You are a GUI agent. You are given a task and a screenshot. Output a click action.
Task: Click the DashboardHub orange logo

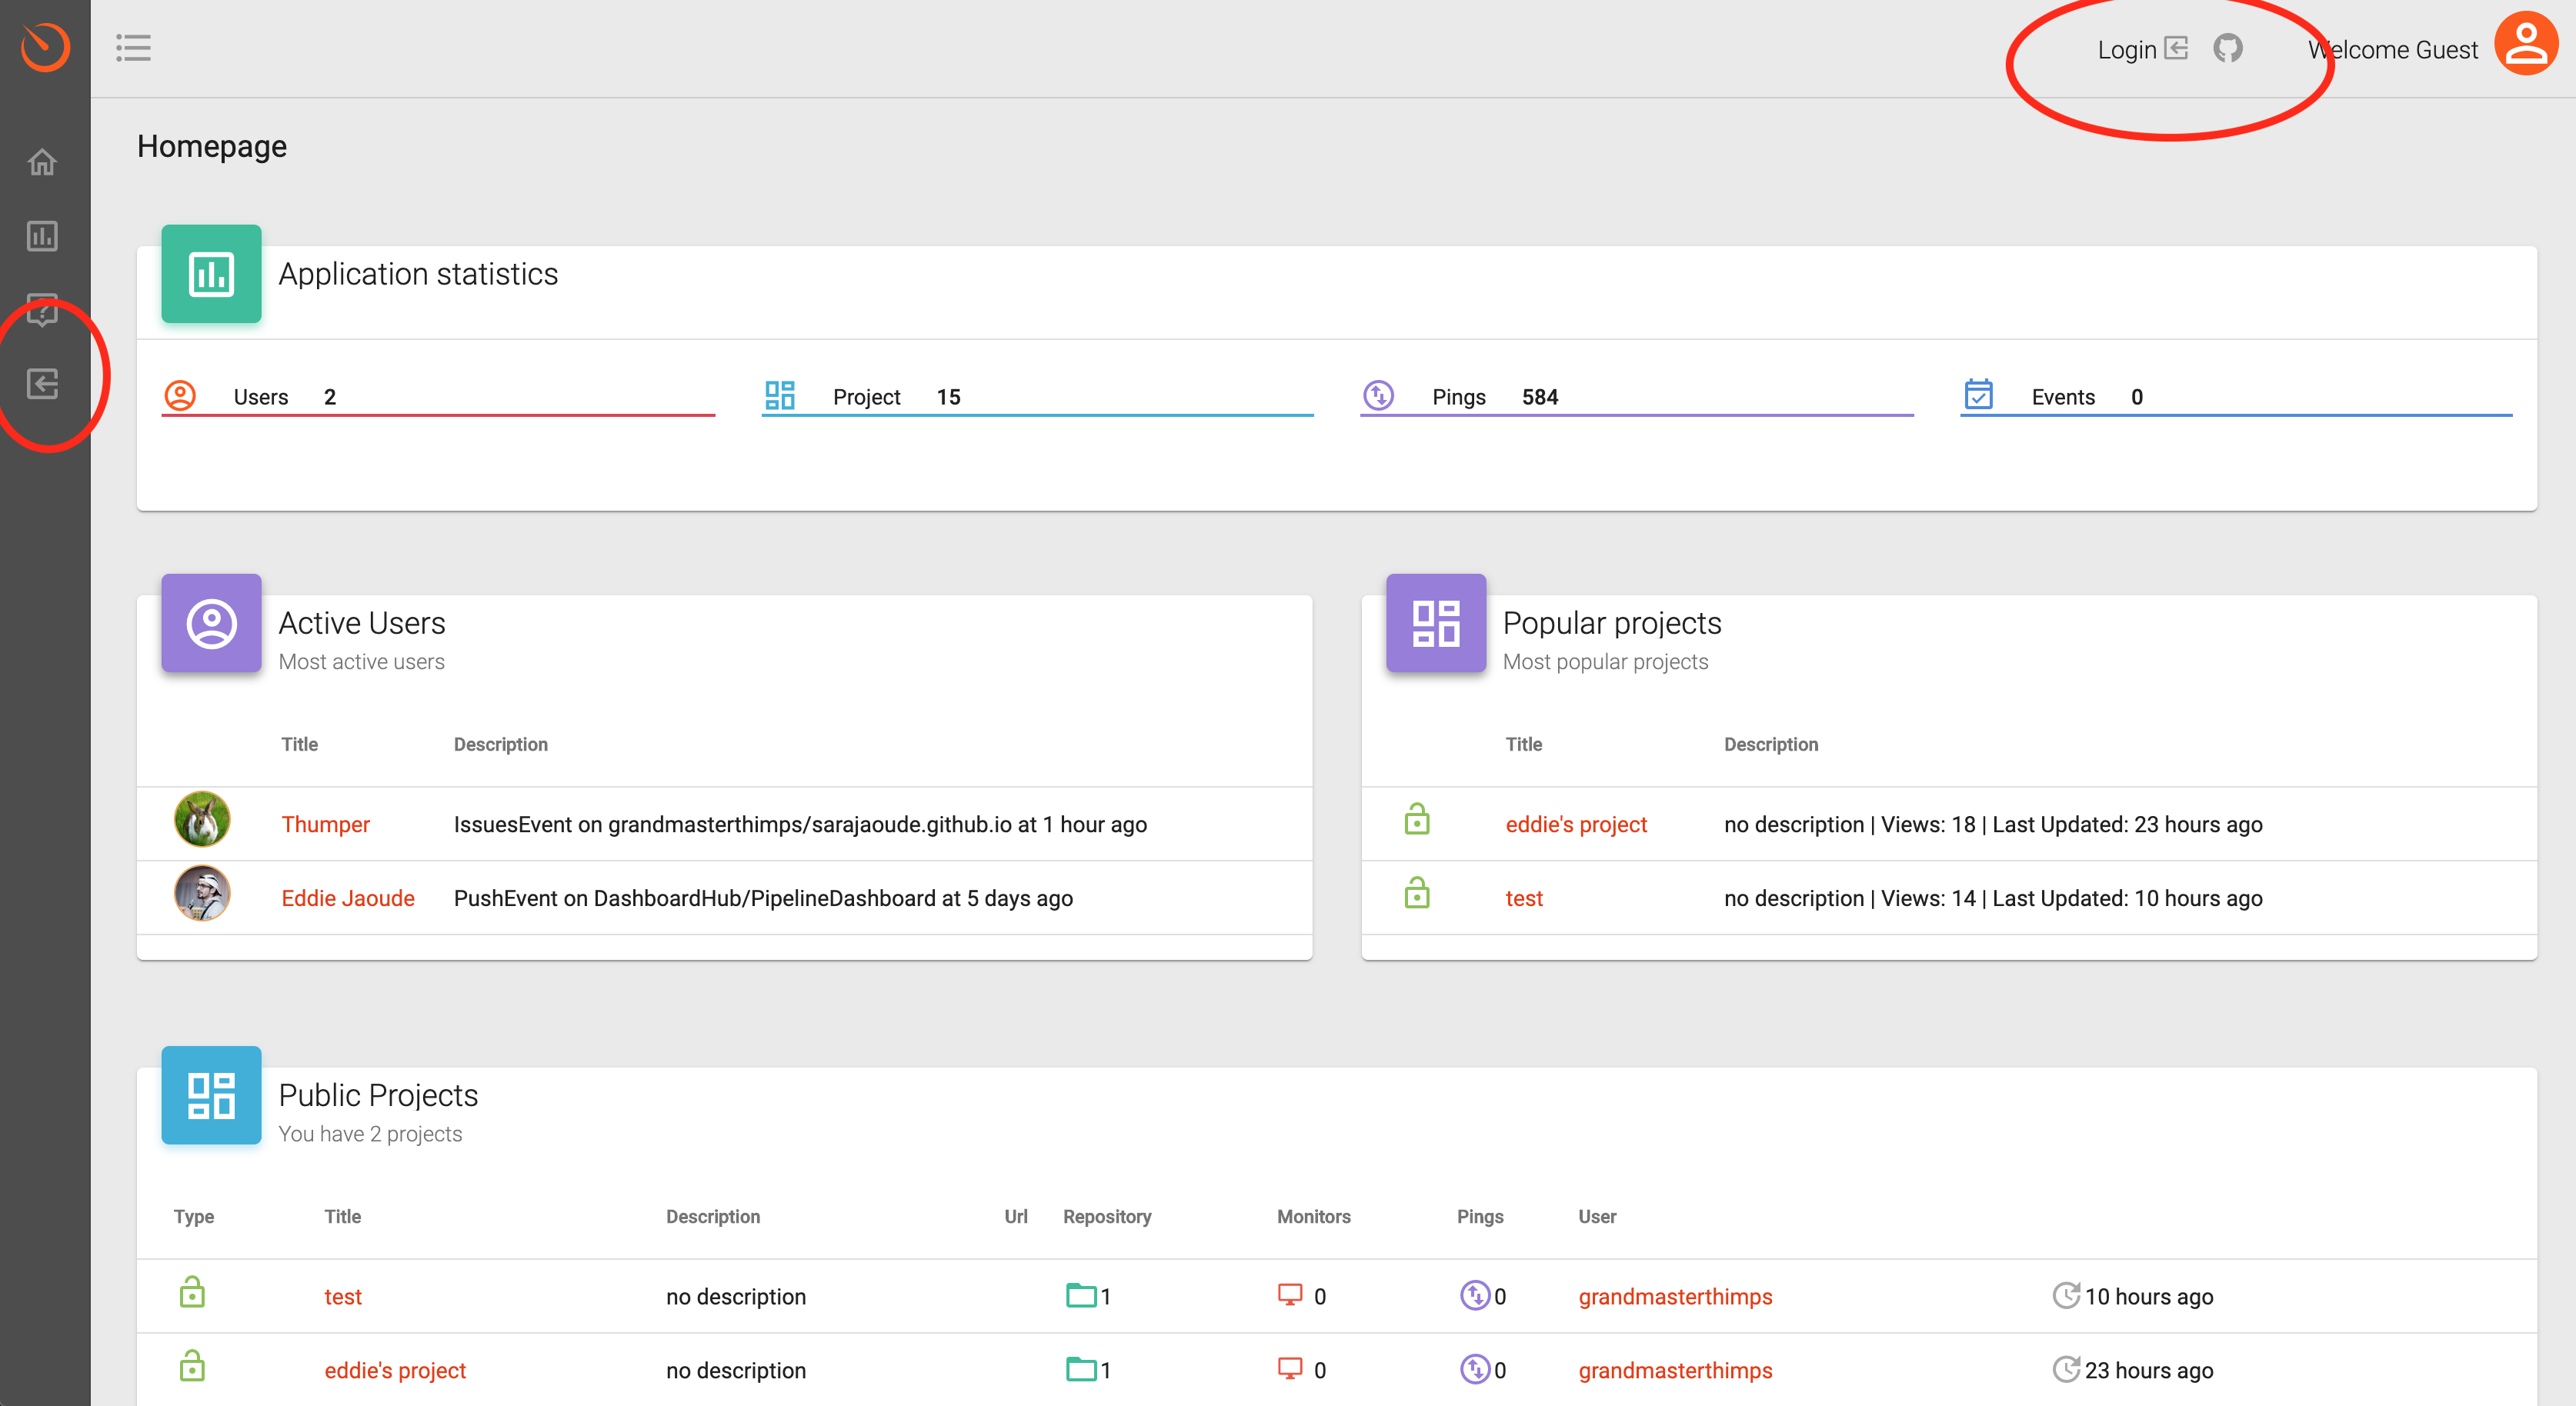(46, 46)
